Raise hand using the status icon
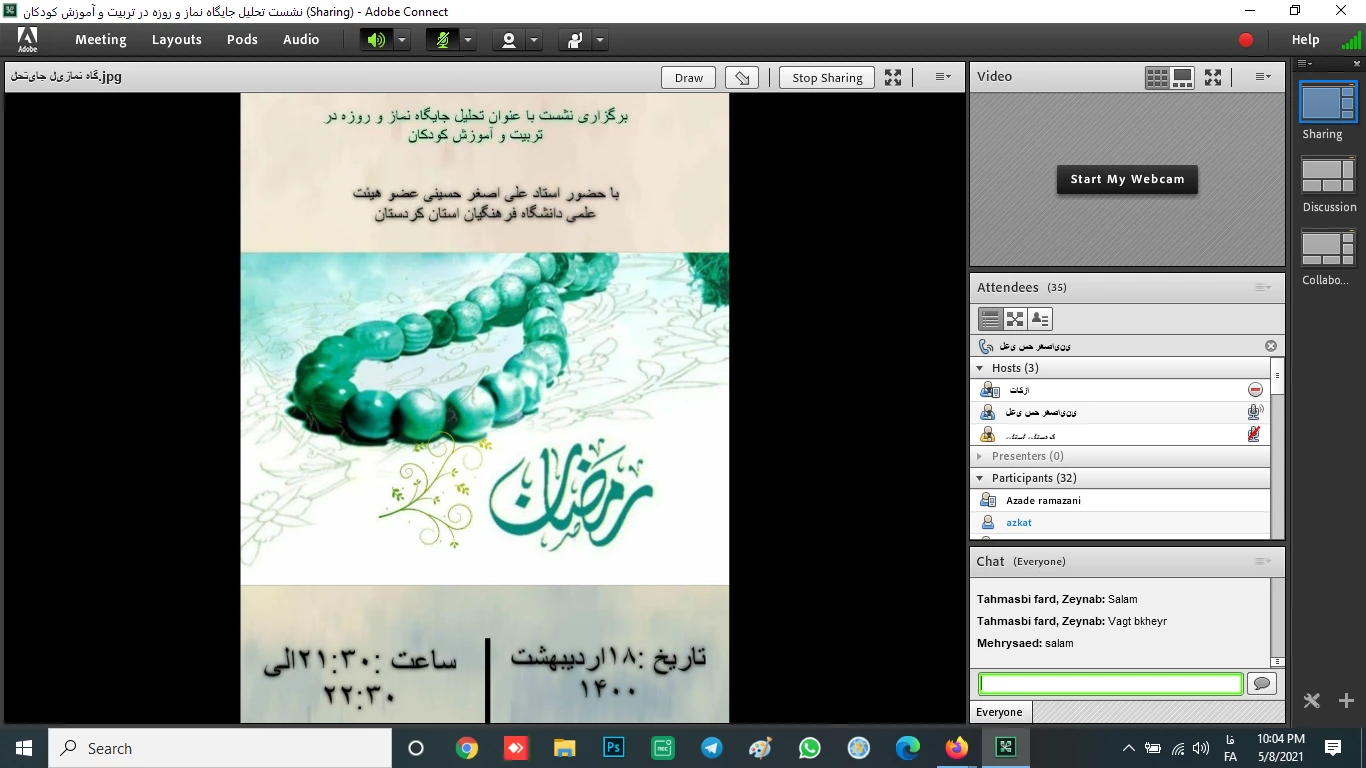This screenshot has width=1366, height=768. 575,40
